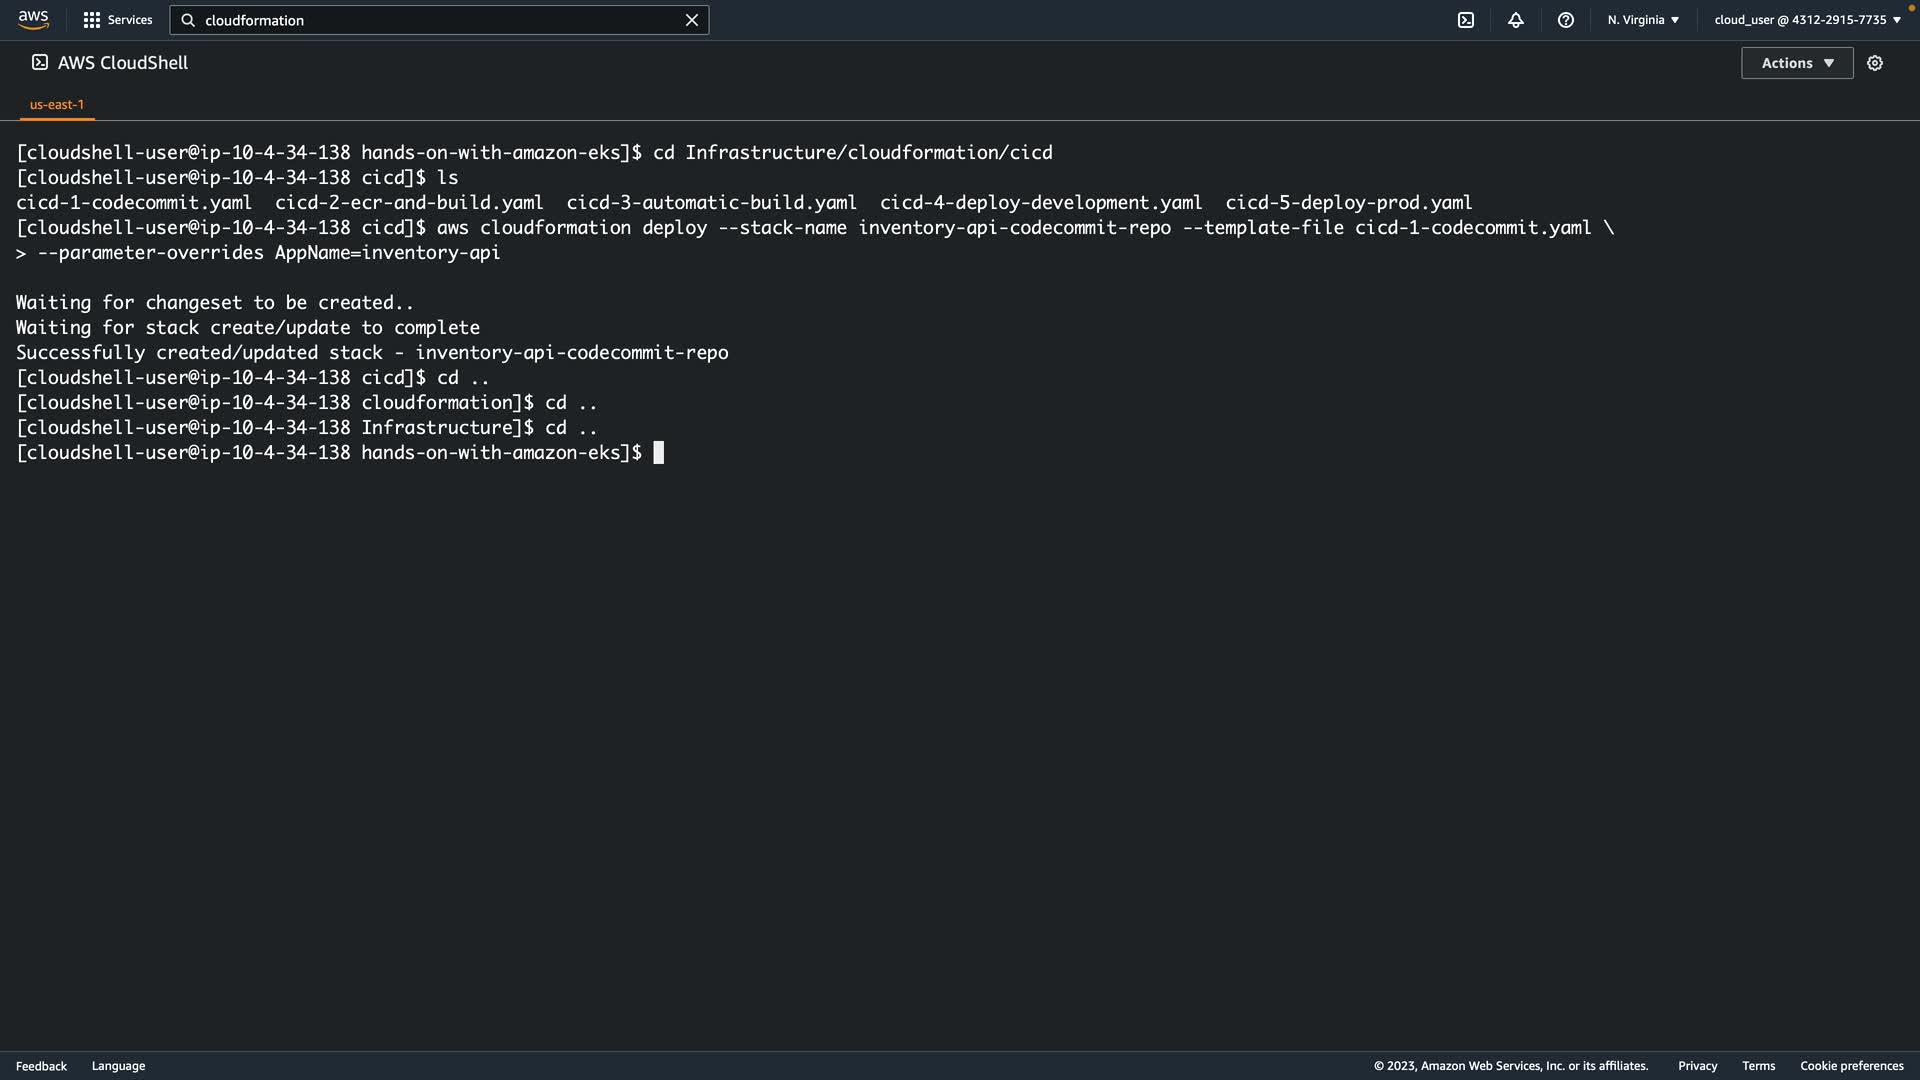Open the Actions dropdown
The width and height of the screenshot is (1920, 1080).
click(1797, 63)
